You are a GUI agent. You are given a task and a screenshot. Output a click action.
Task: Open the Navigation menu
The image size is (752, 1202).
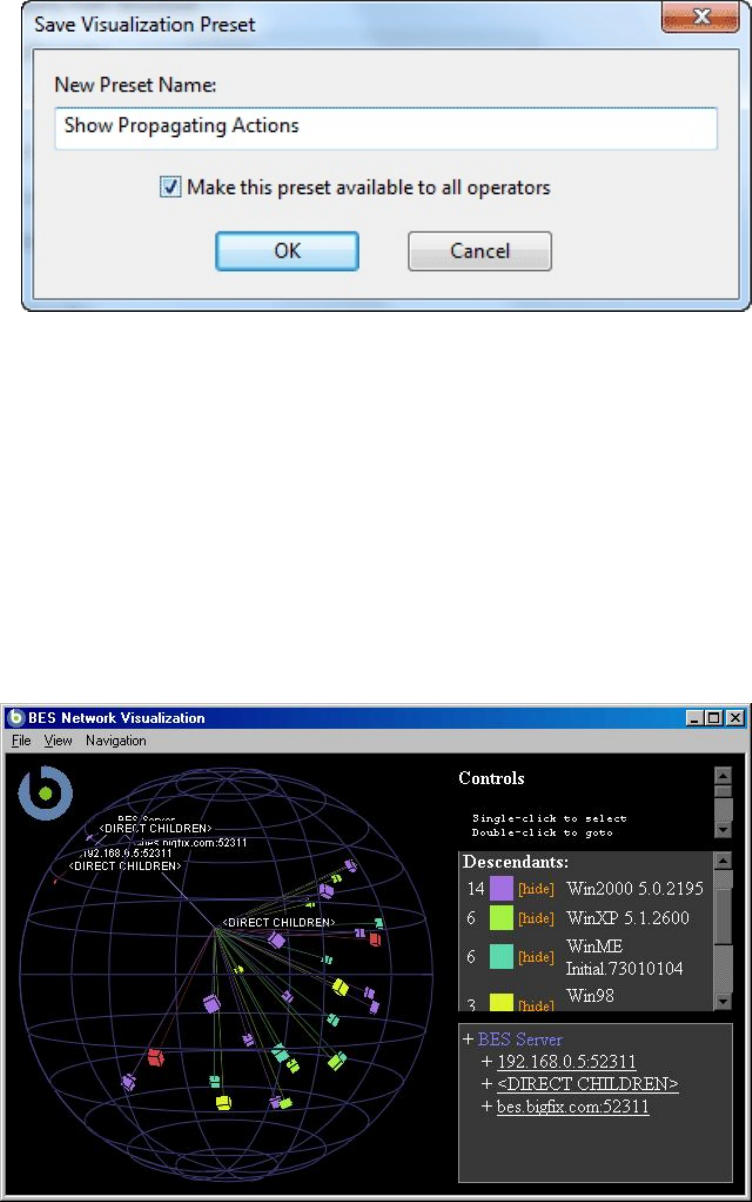pyautogui.click(x=116, y=741)
